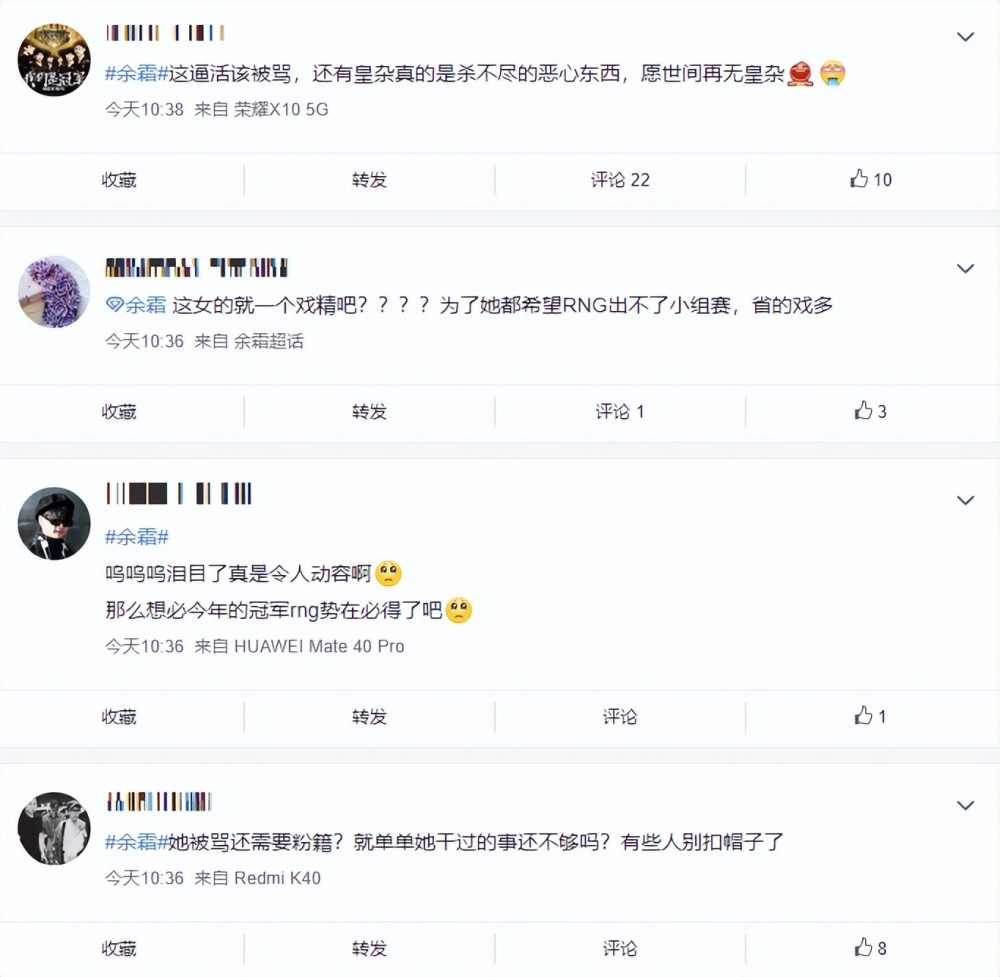The width and height of the screenshot is (1000, 977).
Task: Open the 余霜超话 source link
Action: (269, 341)
